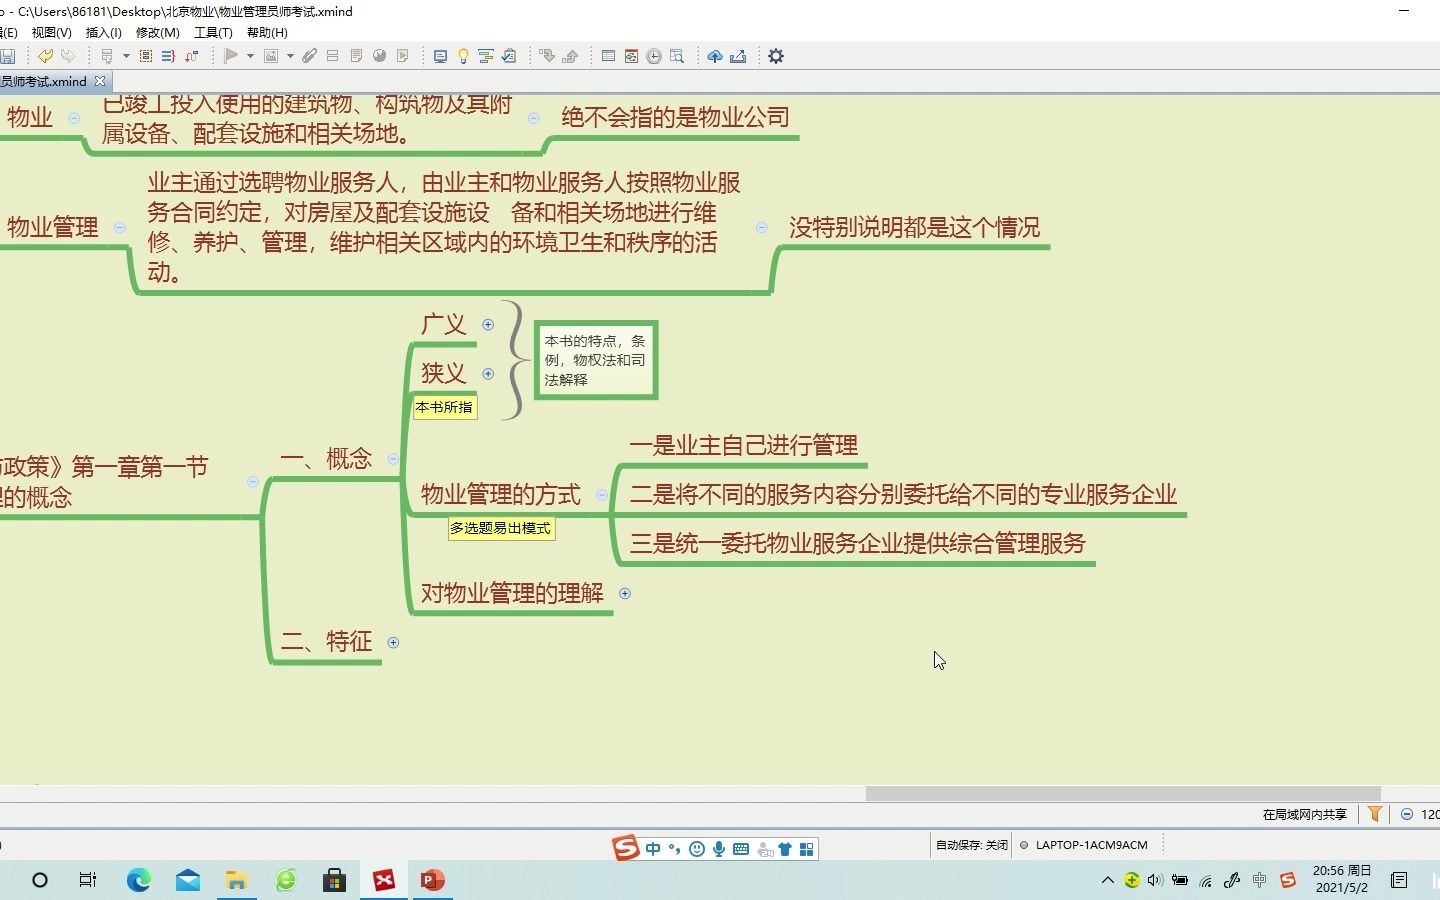Insert an image into the topic
The width and height of the screenshot is (1440, 900).
pyautogui.click(x=270, y=56)
